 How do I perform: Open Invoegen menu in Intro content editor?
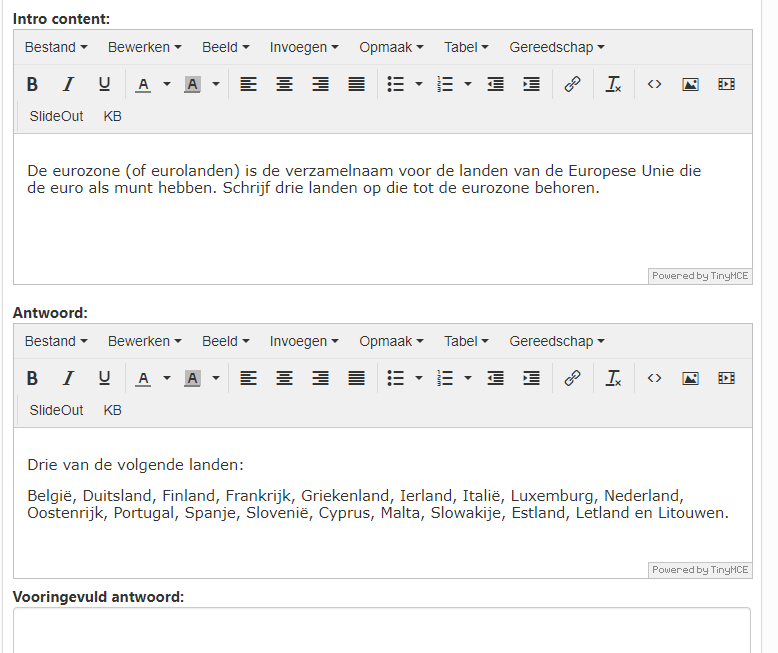pyautogui.click(x=303, y=47)
